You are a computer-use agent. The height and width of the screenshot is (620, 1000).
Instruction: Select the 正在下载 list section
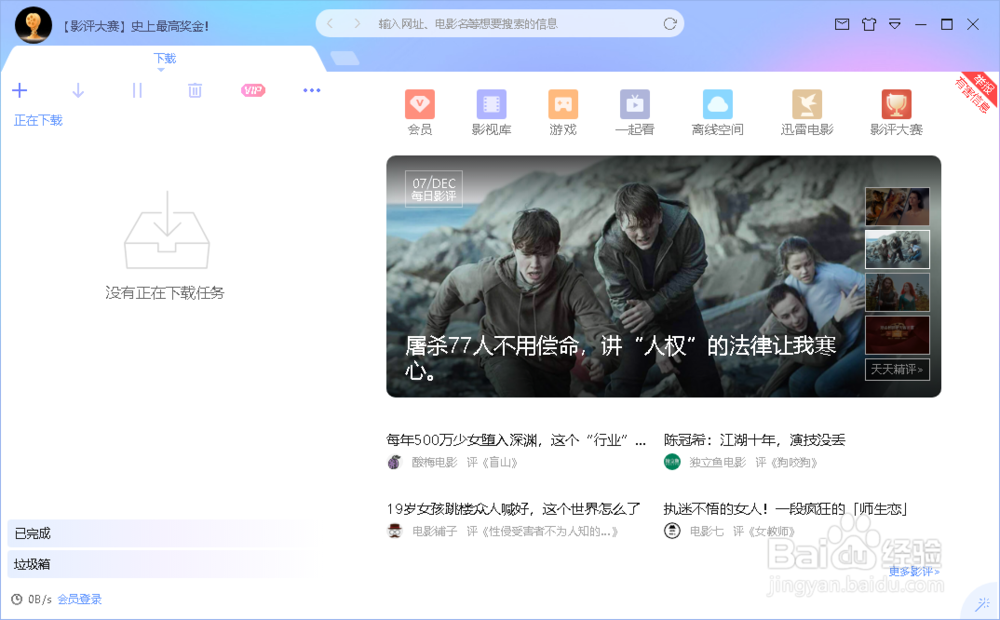[38, 121]
